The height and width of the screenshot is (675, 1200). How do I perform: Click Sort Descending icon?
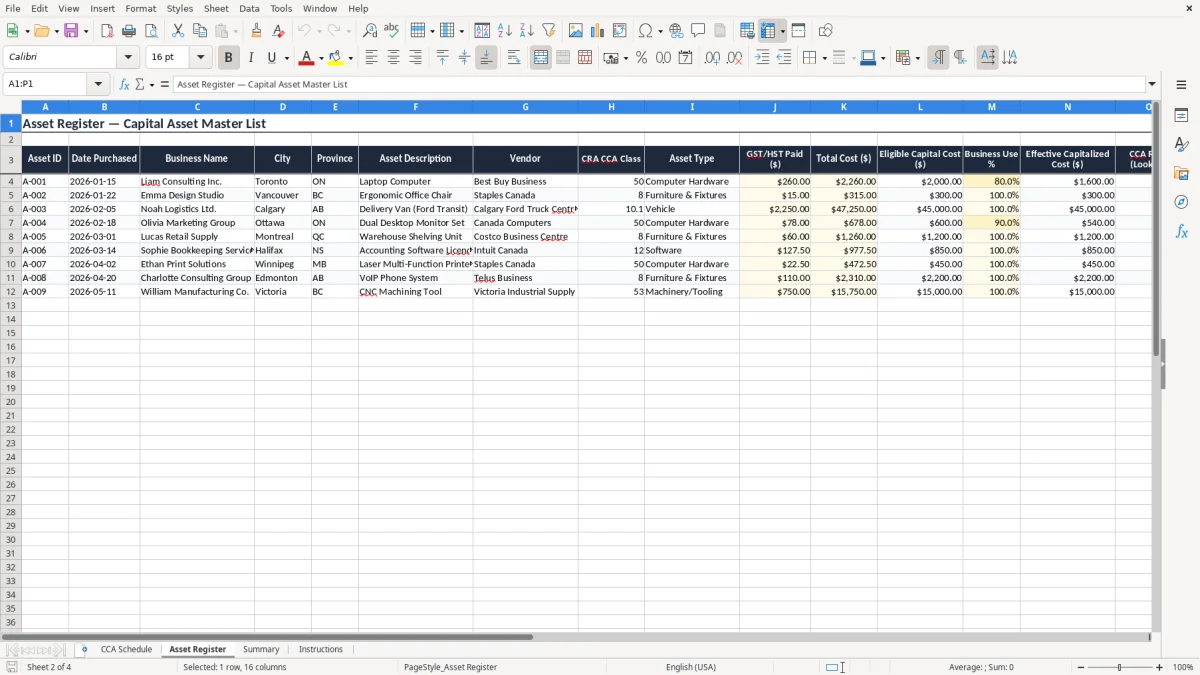(x=527, y=31)
